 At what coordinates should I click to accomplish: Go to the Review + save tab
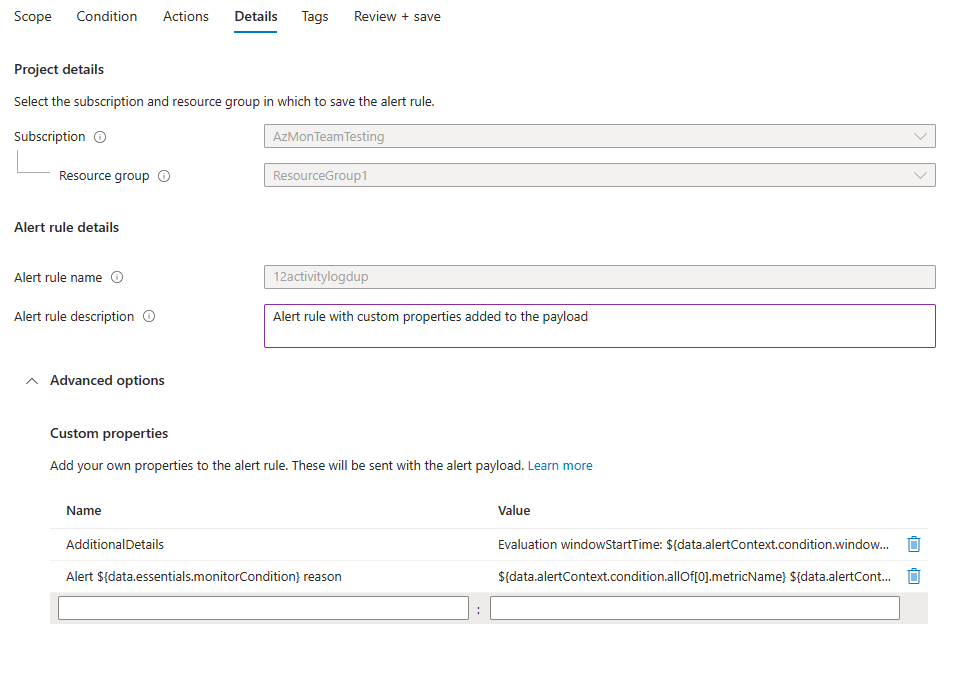(x=397, y=16)
